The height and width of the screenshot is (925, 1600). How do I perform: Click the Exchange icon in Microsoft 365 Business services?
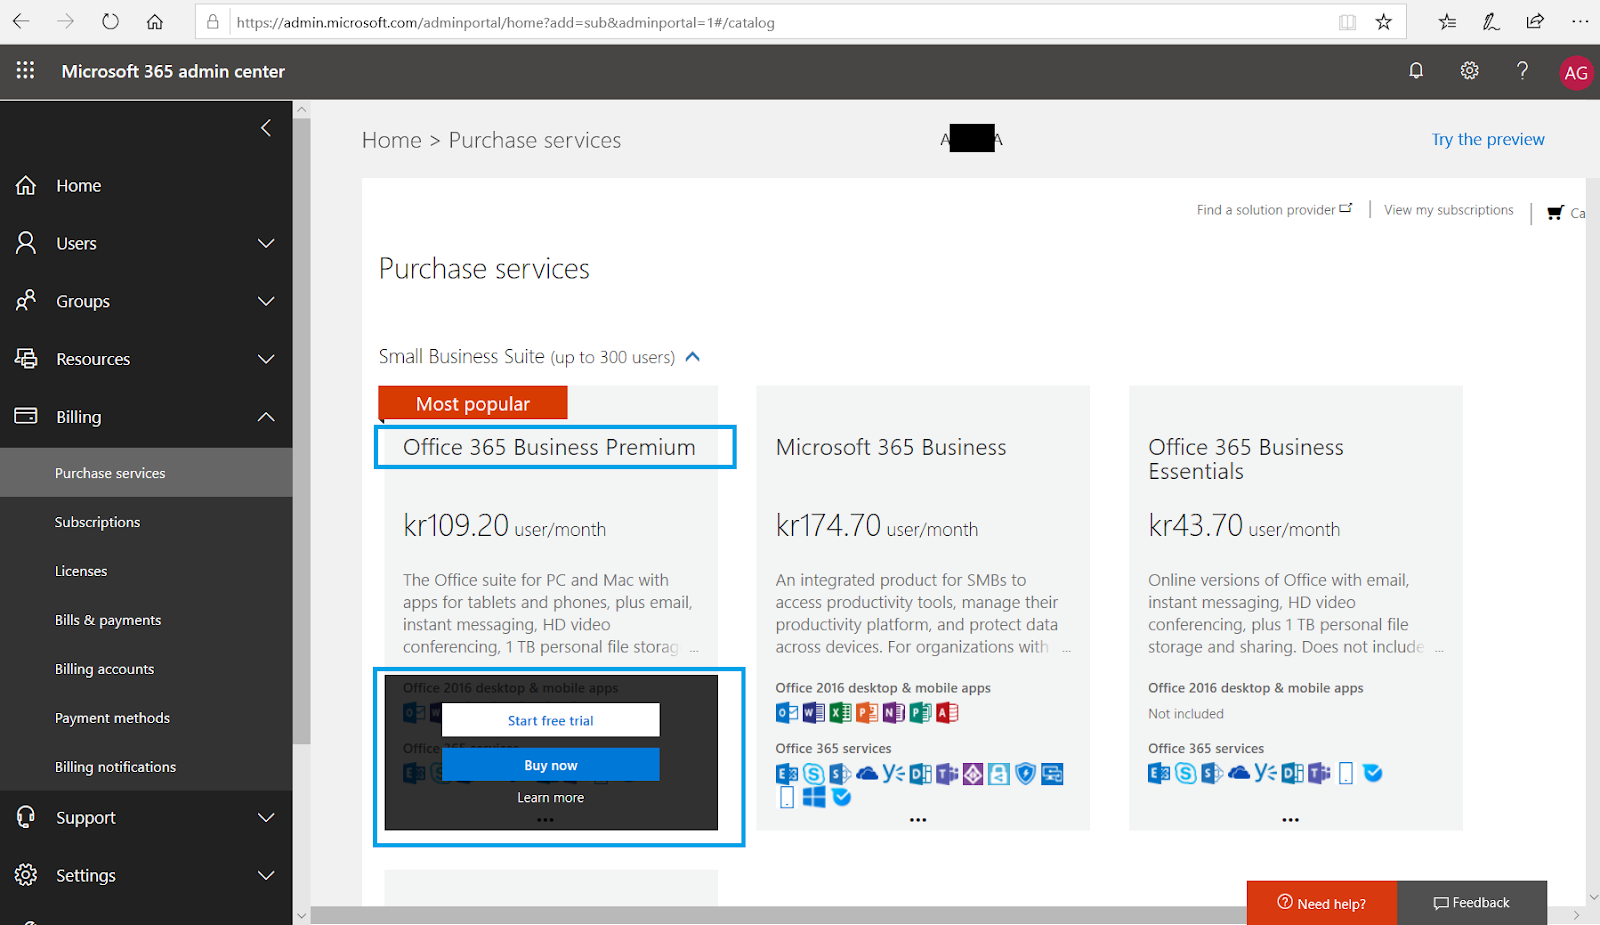coord(787,774)
